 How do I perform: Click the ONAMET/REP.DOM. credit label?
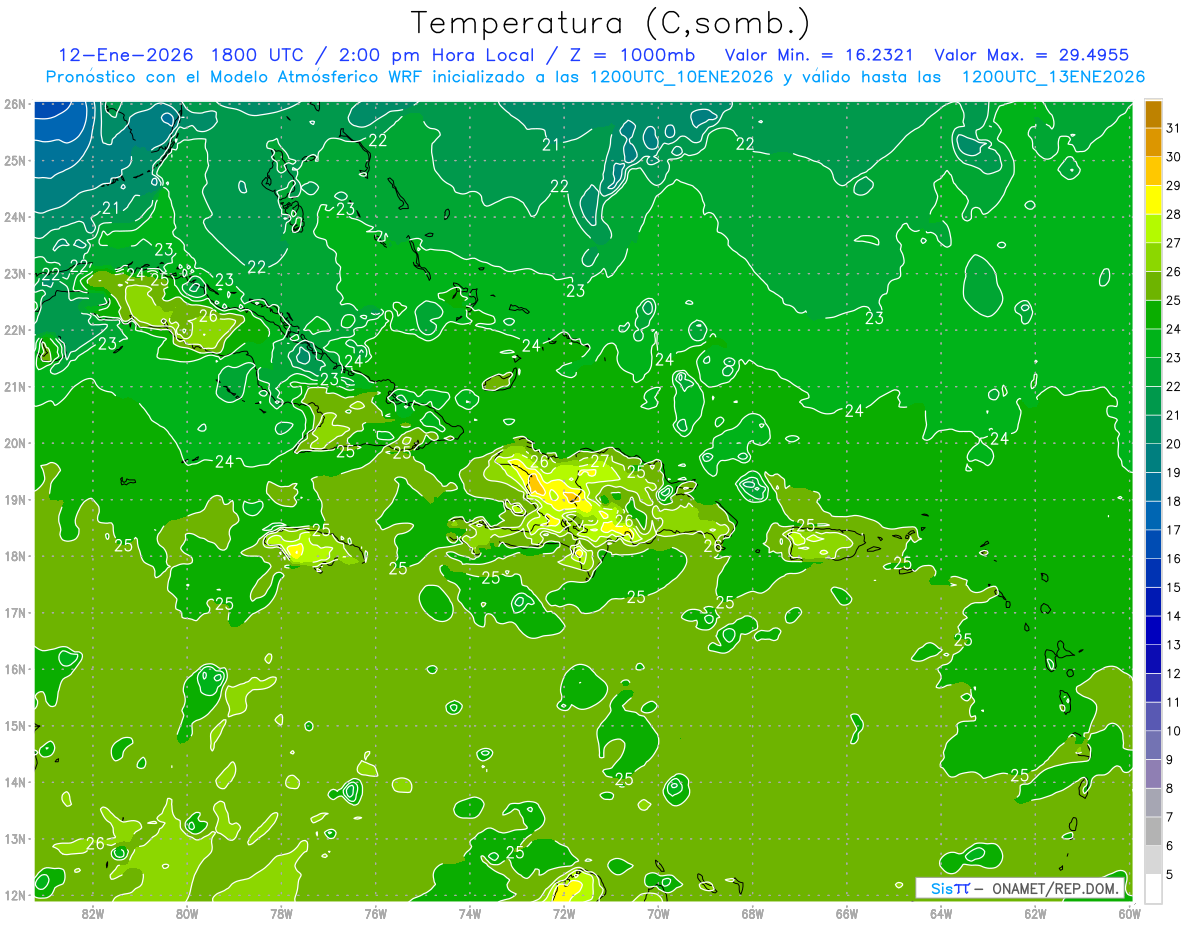click(1056, 888)
